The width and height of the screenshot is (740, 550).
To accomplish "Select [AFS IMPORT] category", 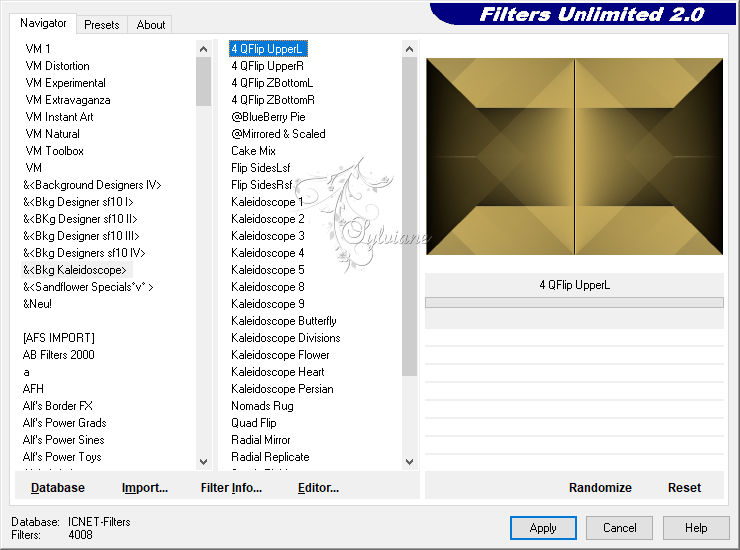I will (59, 338).
